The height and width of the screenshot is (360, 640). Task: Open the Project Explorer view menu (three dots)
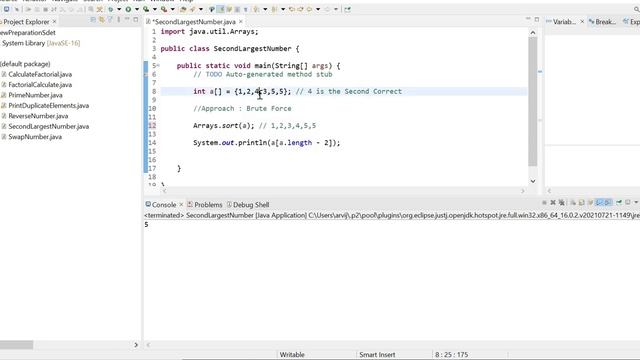point(118,20)
